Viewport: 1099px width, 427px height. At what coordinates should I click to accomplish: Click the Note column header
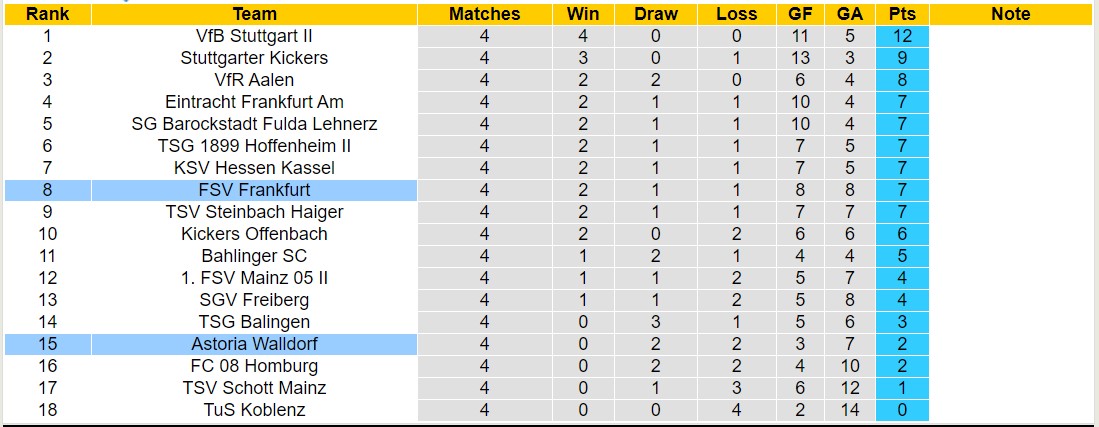pyautogui.click(x=1011, y=14)
